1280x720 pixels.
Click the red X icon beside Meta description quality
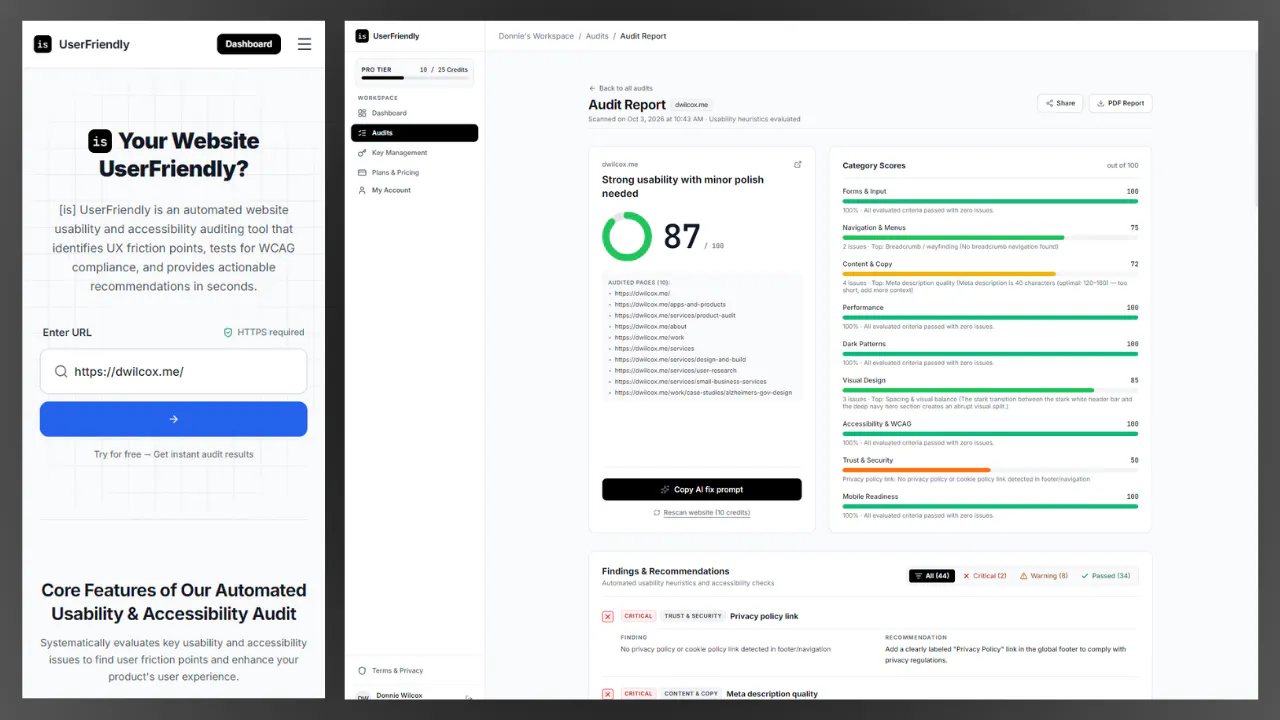(608, 693)
